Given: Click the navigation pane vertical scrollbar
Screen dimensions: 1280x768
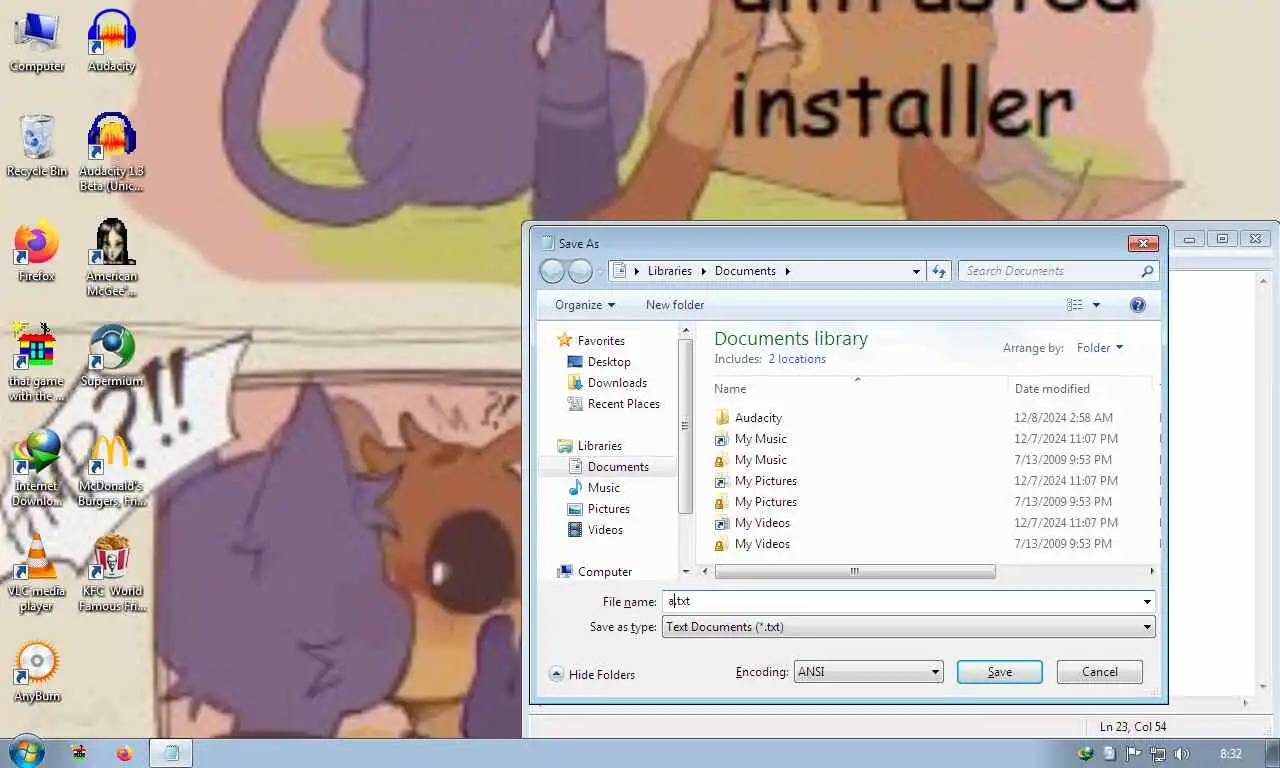Looking at the screenshot, I should 685,426.
